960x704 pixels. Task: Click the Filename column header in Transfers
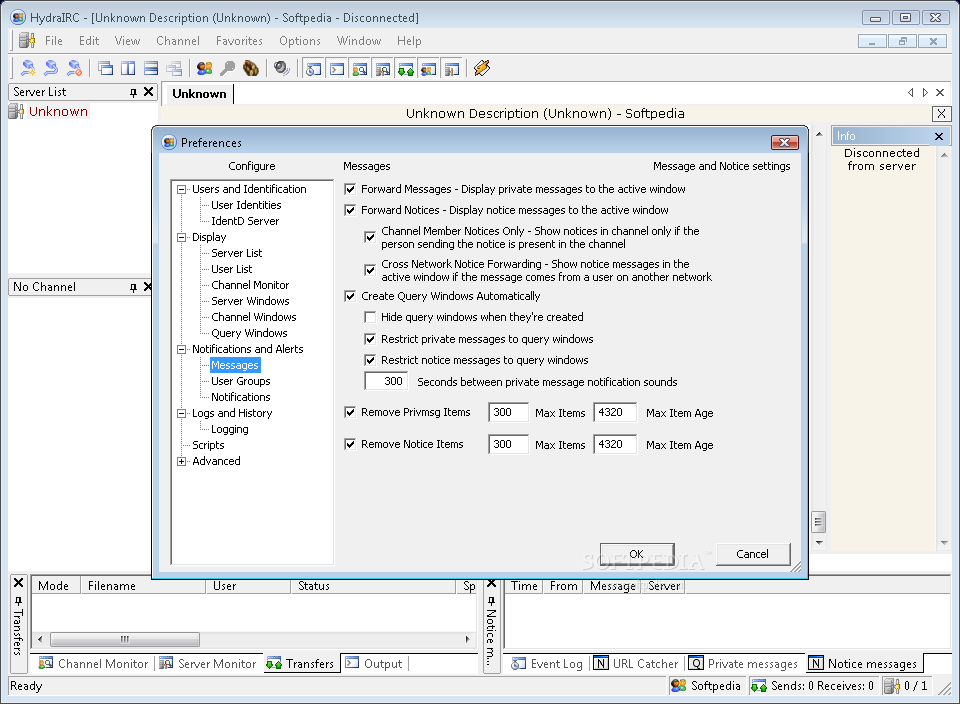pos(143,586)
